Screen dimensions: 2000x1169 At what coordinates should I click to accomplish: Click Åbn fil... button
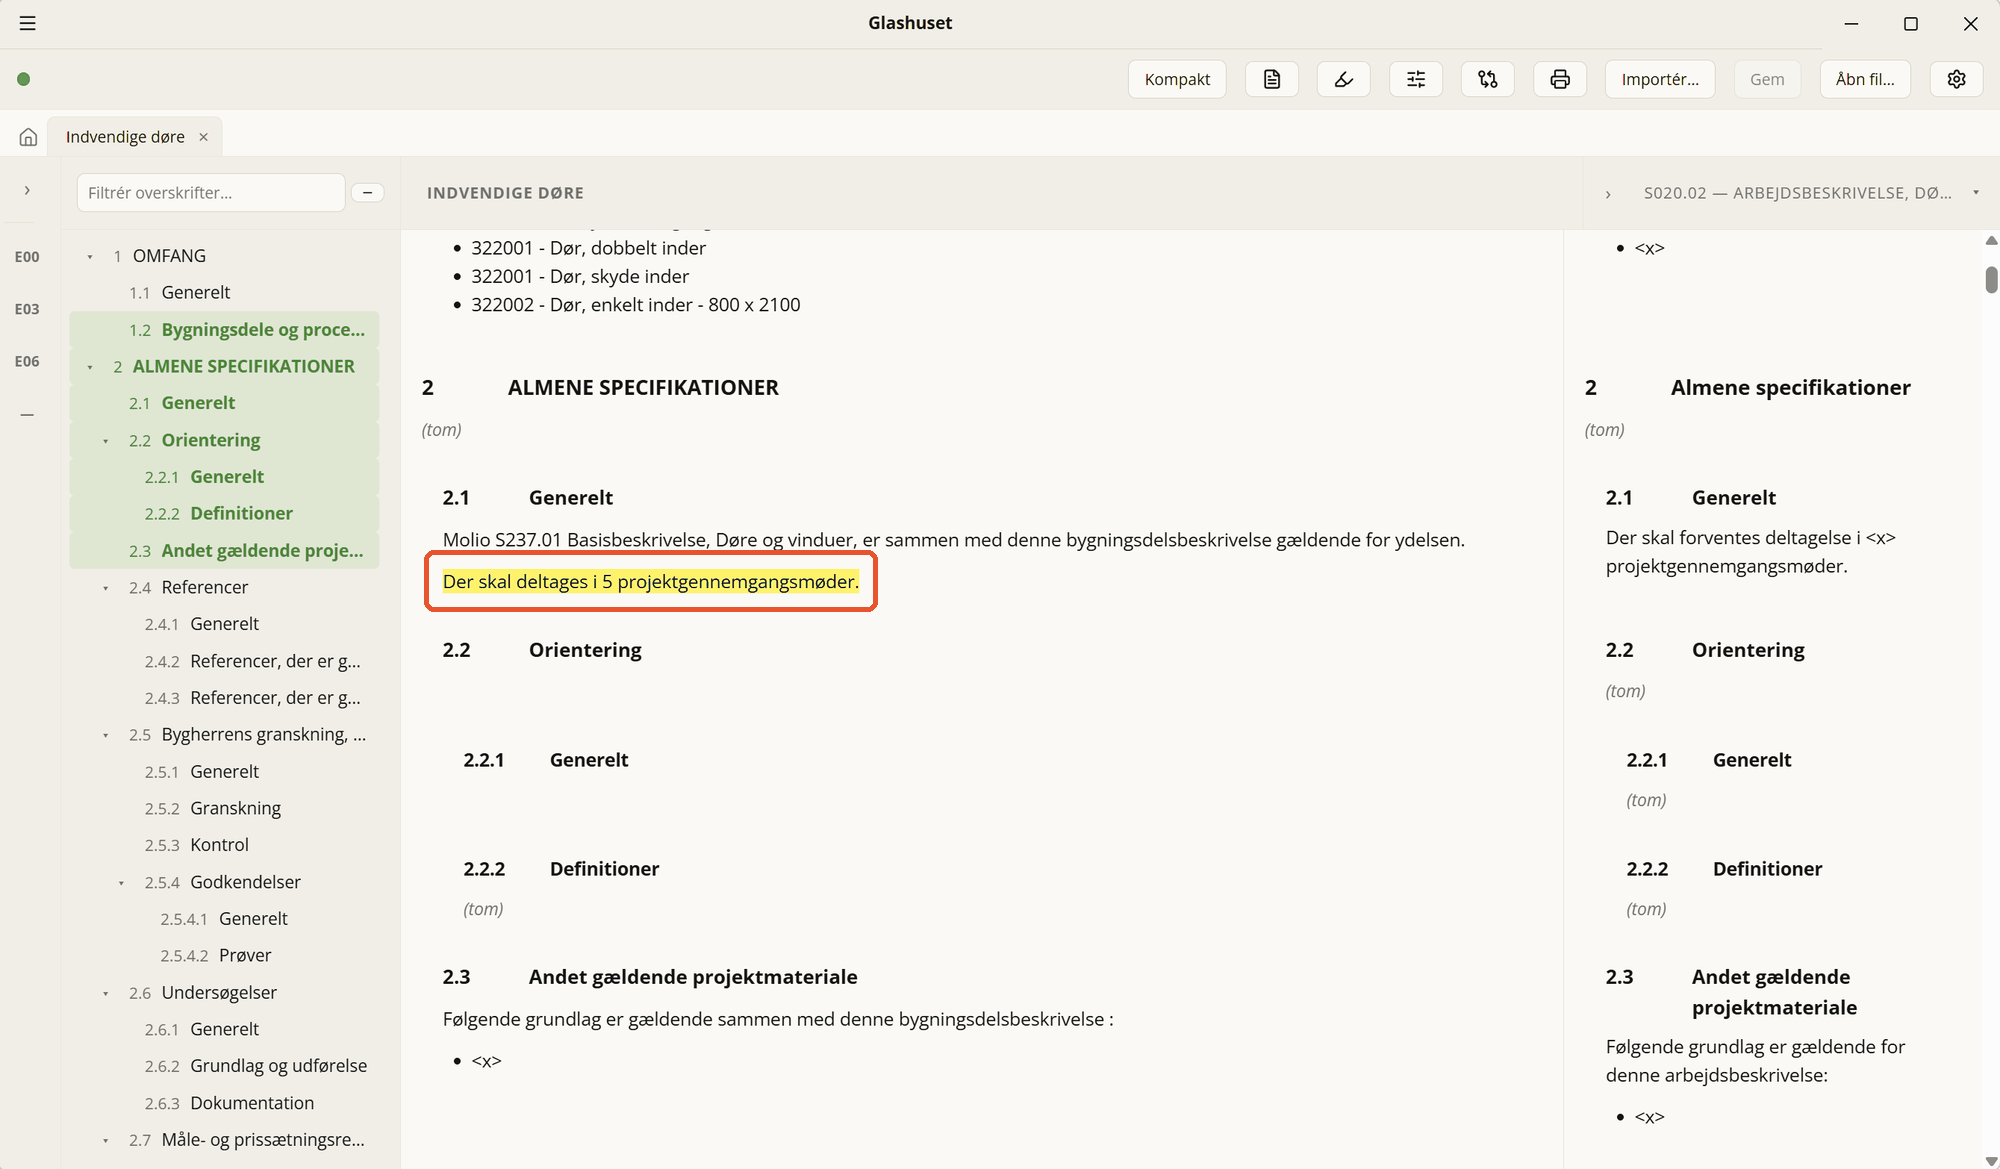click(1865, 79)
